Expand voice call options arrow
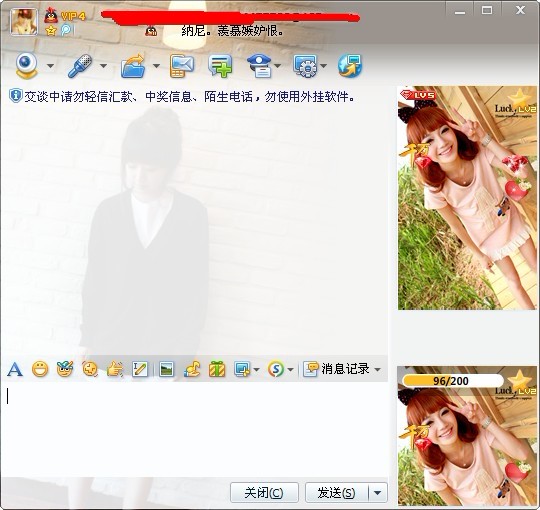This screenshot has width=540, height=510. click(x=103, y=66)
